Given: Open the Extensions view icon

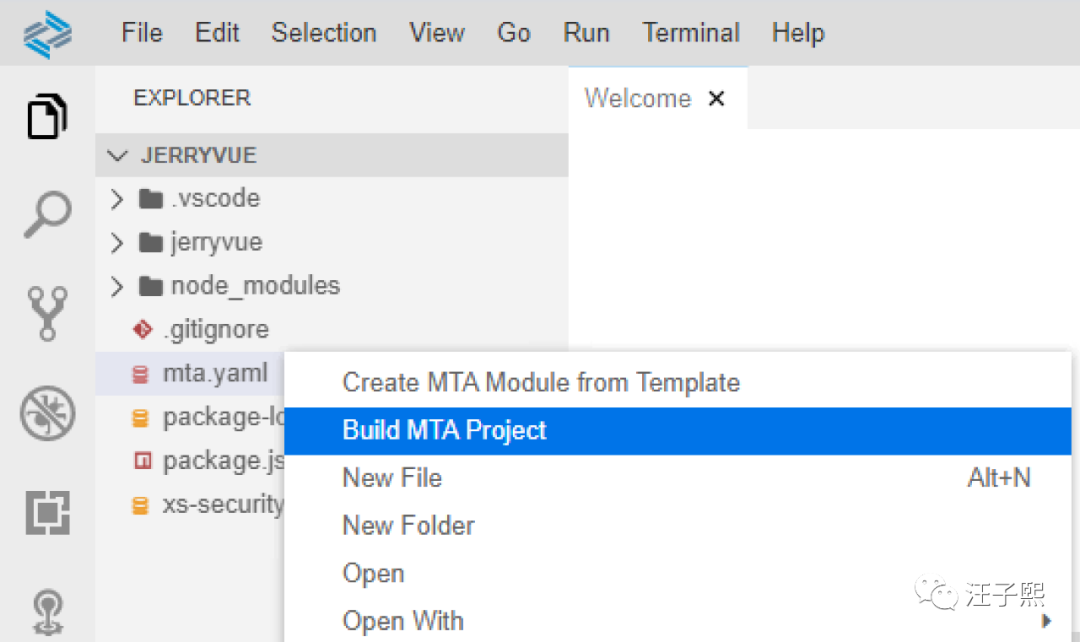Looking at the screenshot, I should (47, 512).
